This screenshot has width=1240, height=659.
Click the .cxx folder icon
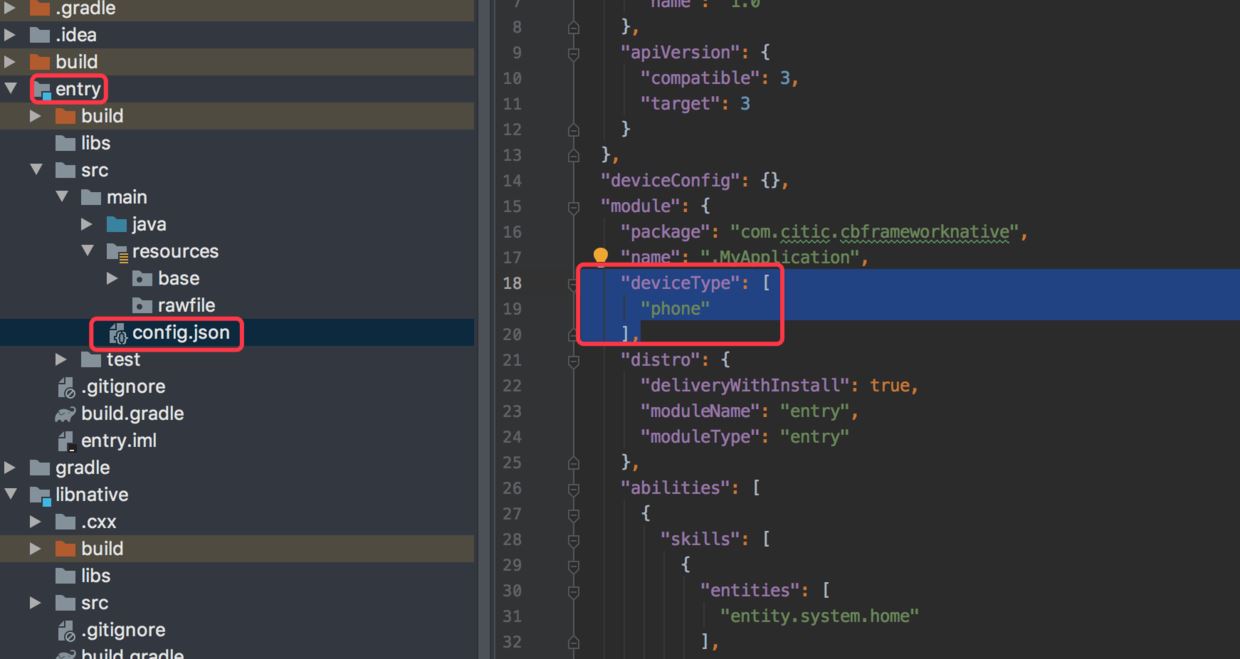coord(66,521)
